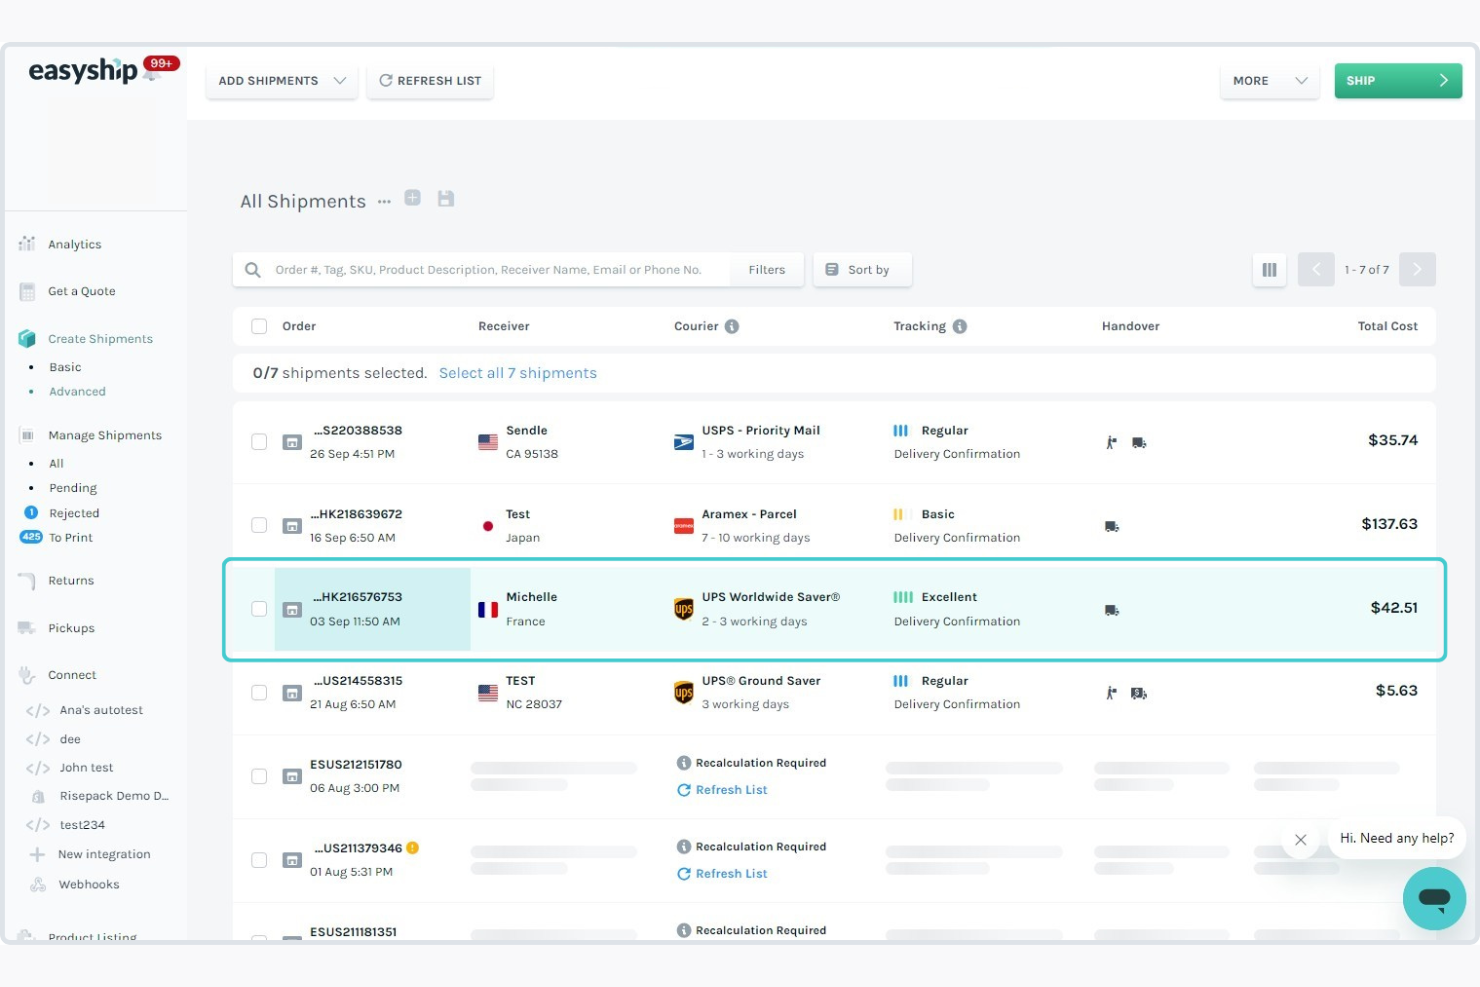The height and width of the screenshot is (987, 1480).
Task: Open All under Manage Shipments
Action: (56, 464)
